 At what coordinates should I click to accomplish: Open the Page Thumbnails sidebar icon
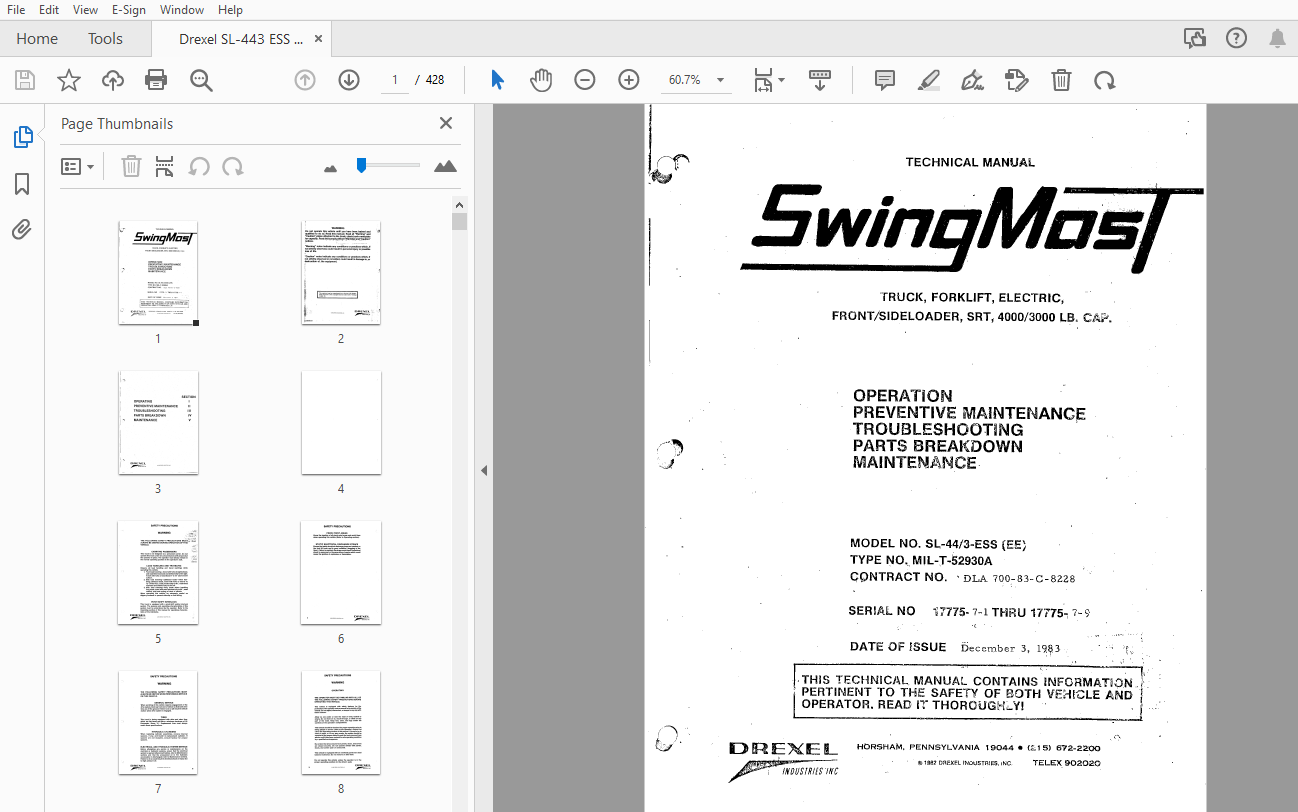point(23,137)
